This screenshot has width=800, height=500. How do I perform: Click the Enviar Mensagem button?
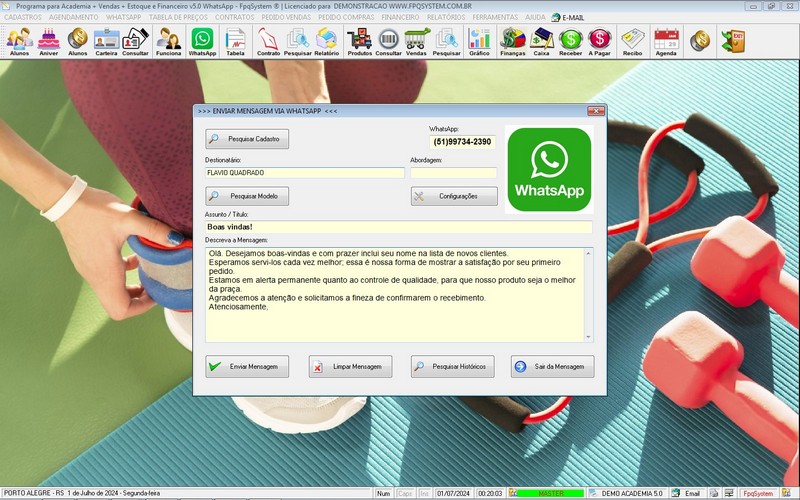[247, 366]
